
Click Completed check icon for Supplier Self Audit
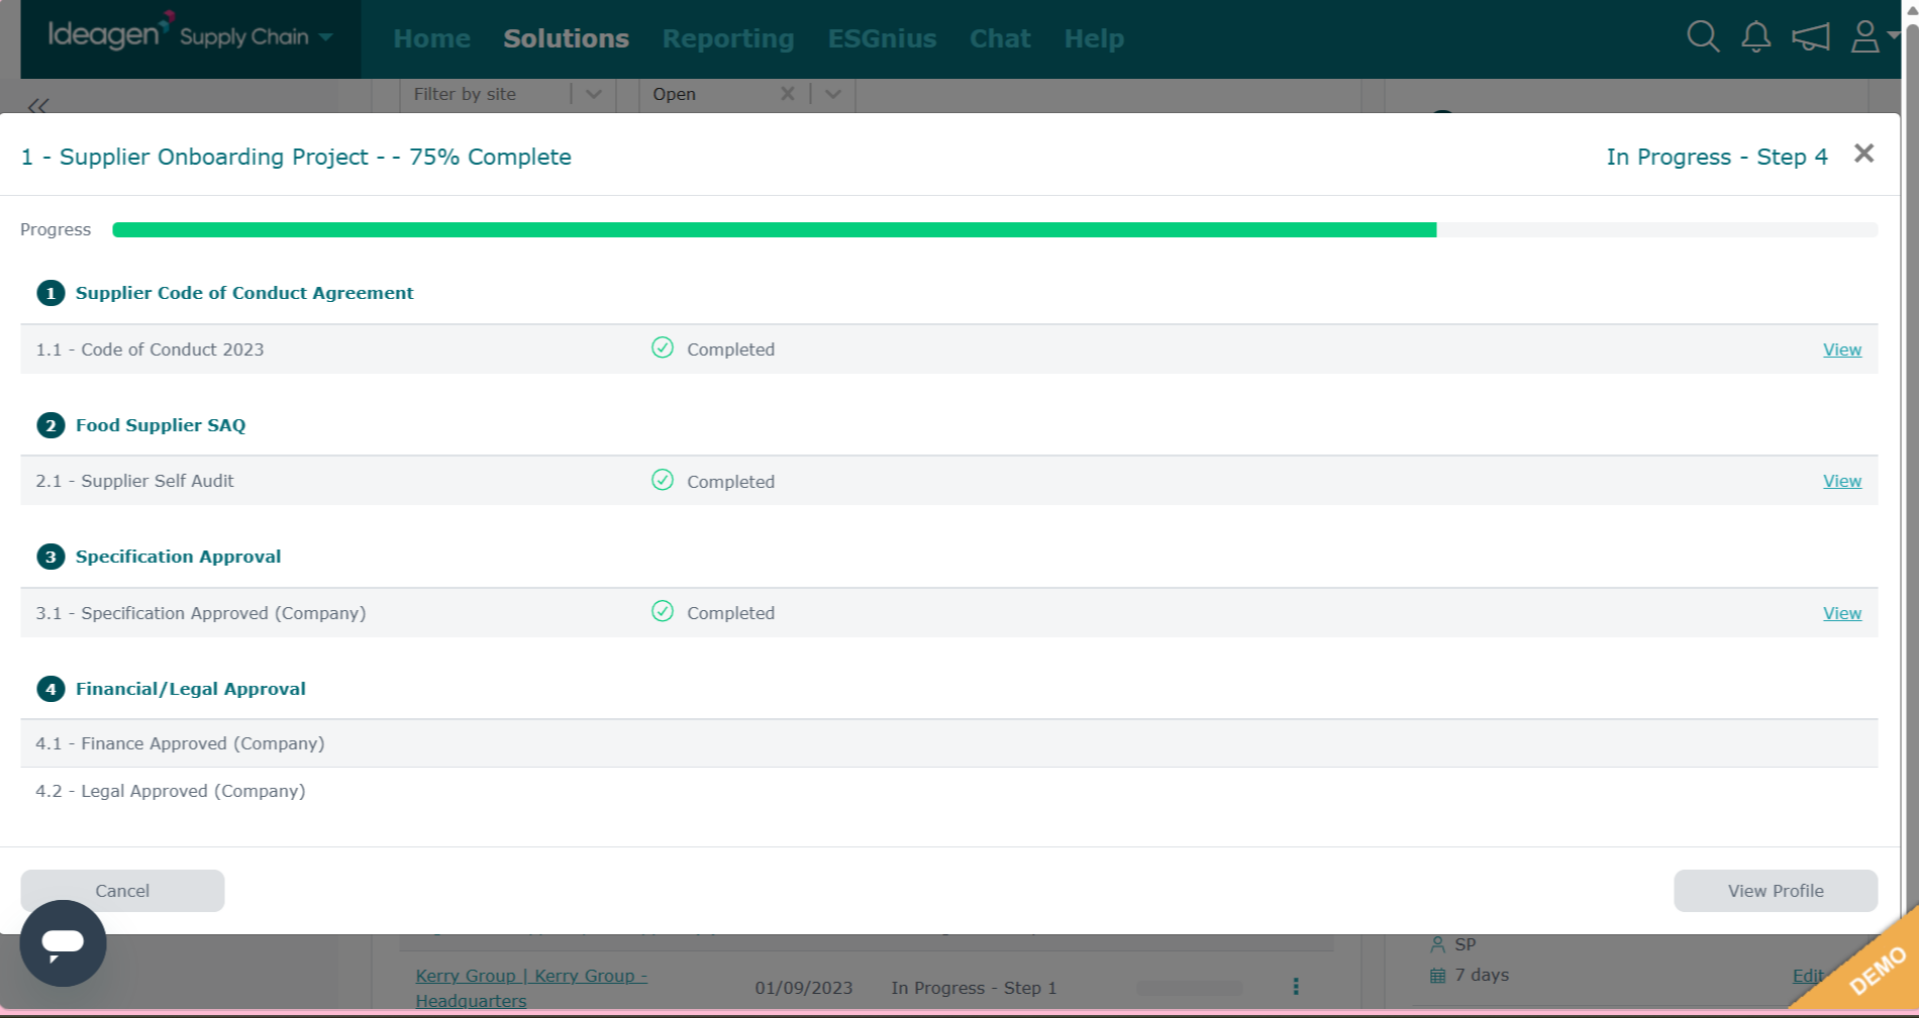(x=662, y=480)
